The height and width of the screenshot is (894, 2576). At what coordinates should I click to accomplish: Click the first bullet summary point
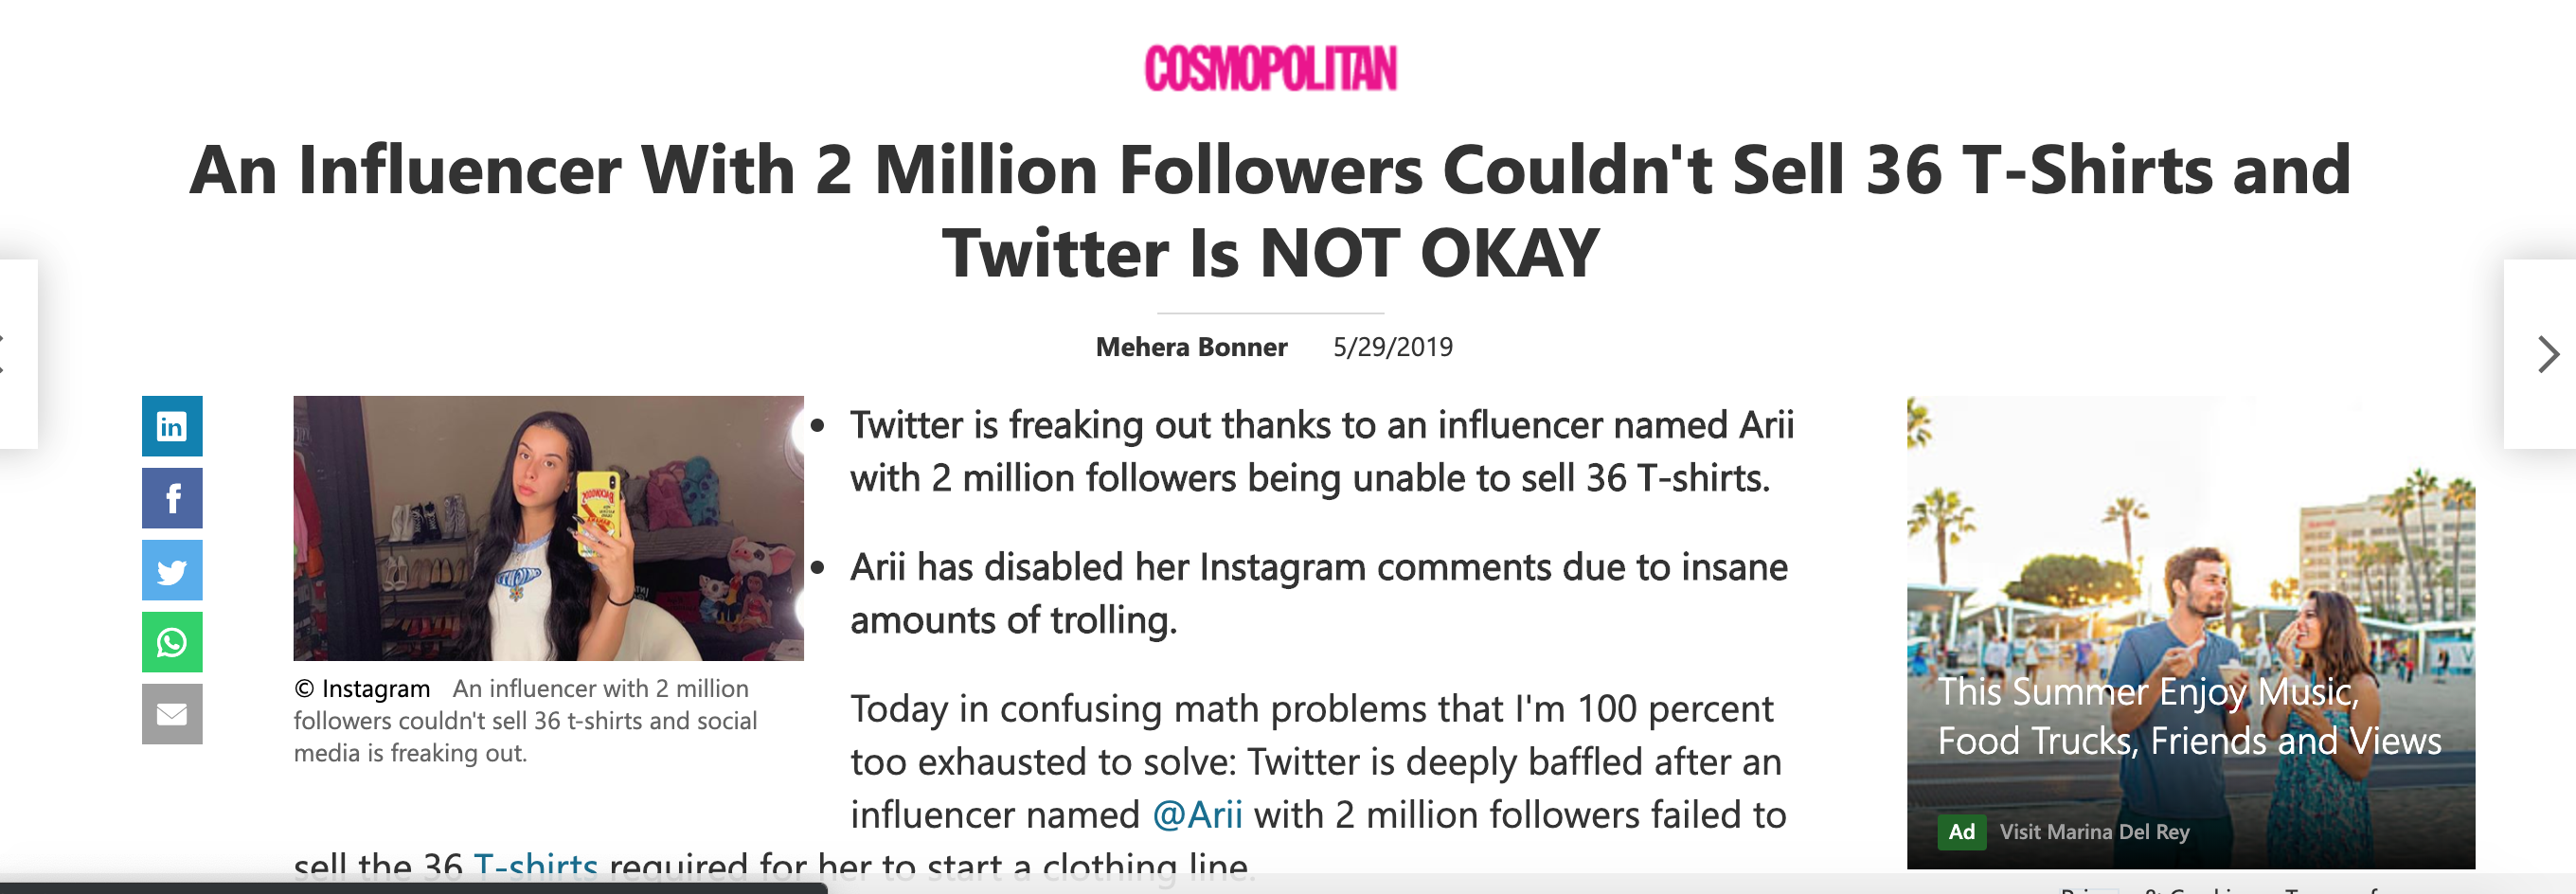click(1322, 451)
